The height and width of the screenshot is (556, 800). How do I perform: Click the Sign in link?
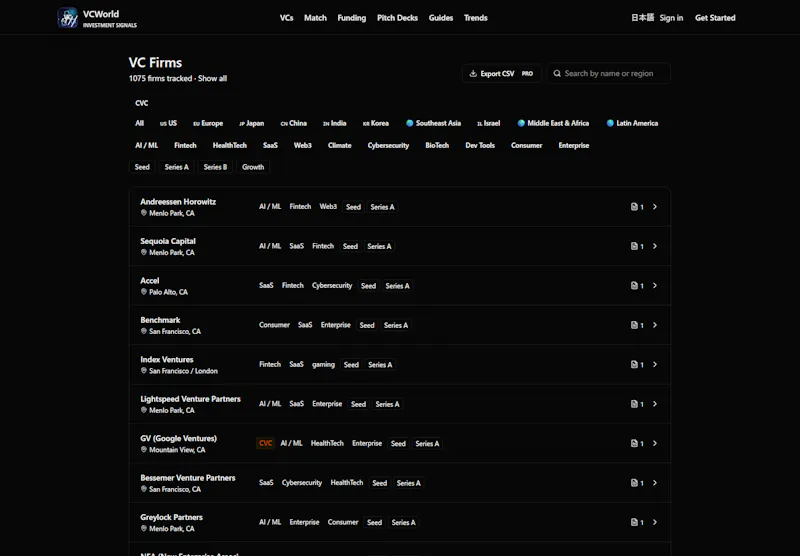(x=671, y=18)
